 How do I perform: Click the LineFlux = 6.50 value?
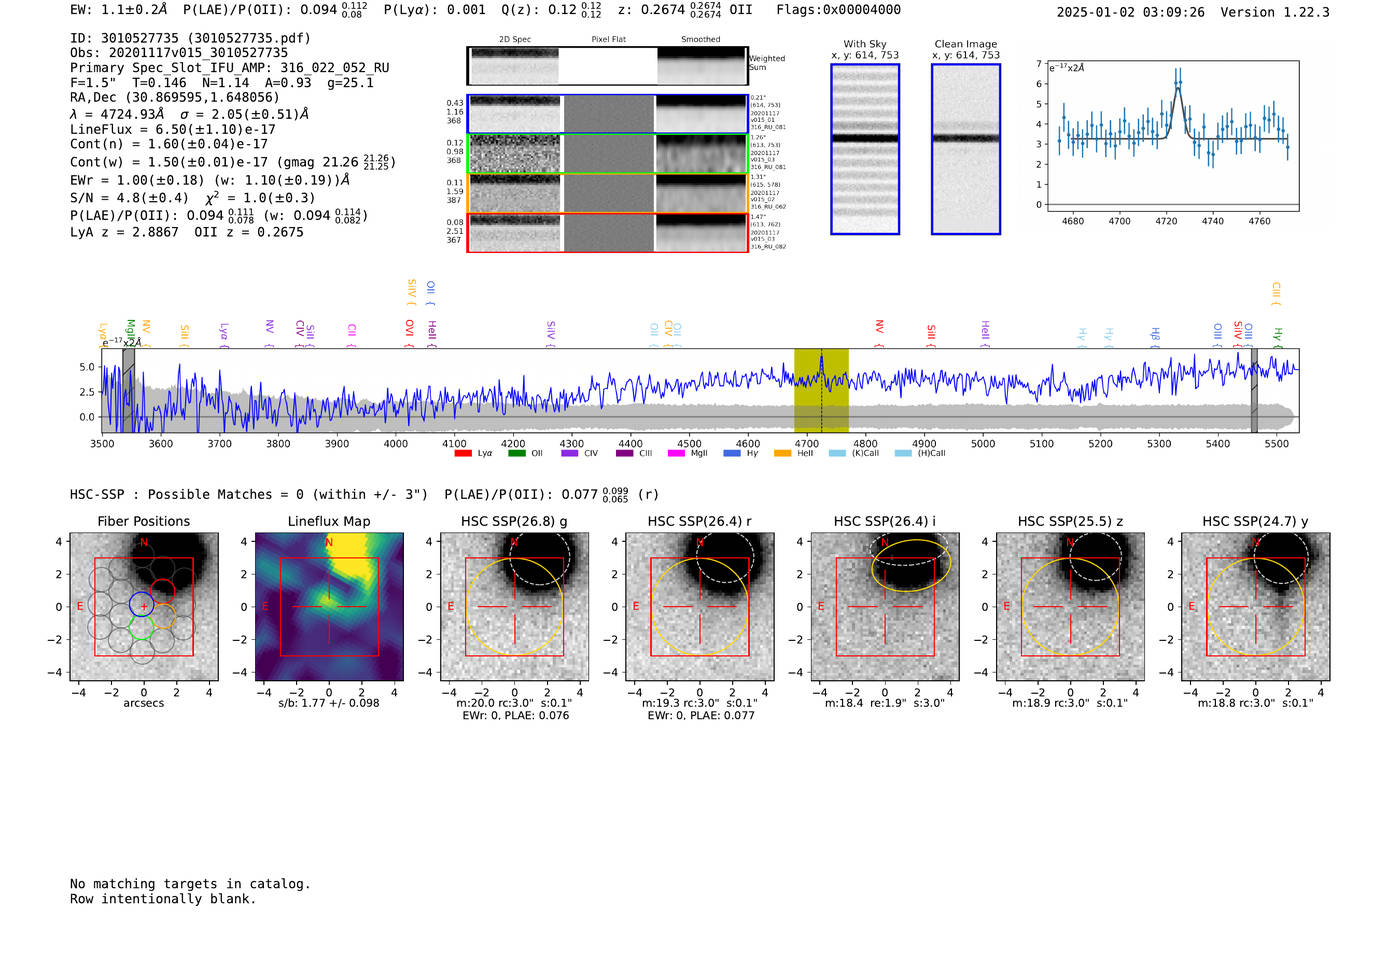(173, 129)
